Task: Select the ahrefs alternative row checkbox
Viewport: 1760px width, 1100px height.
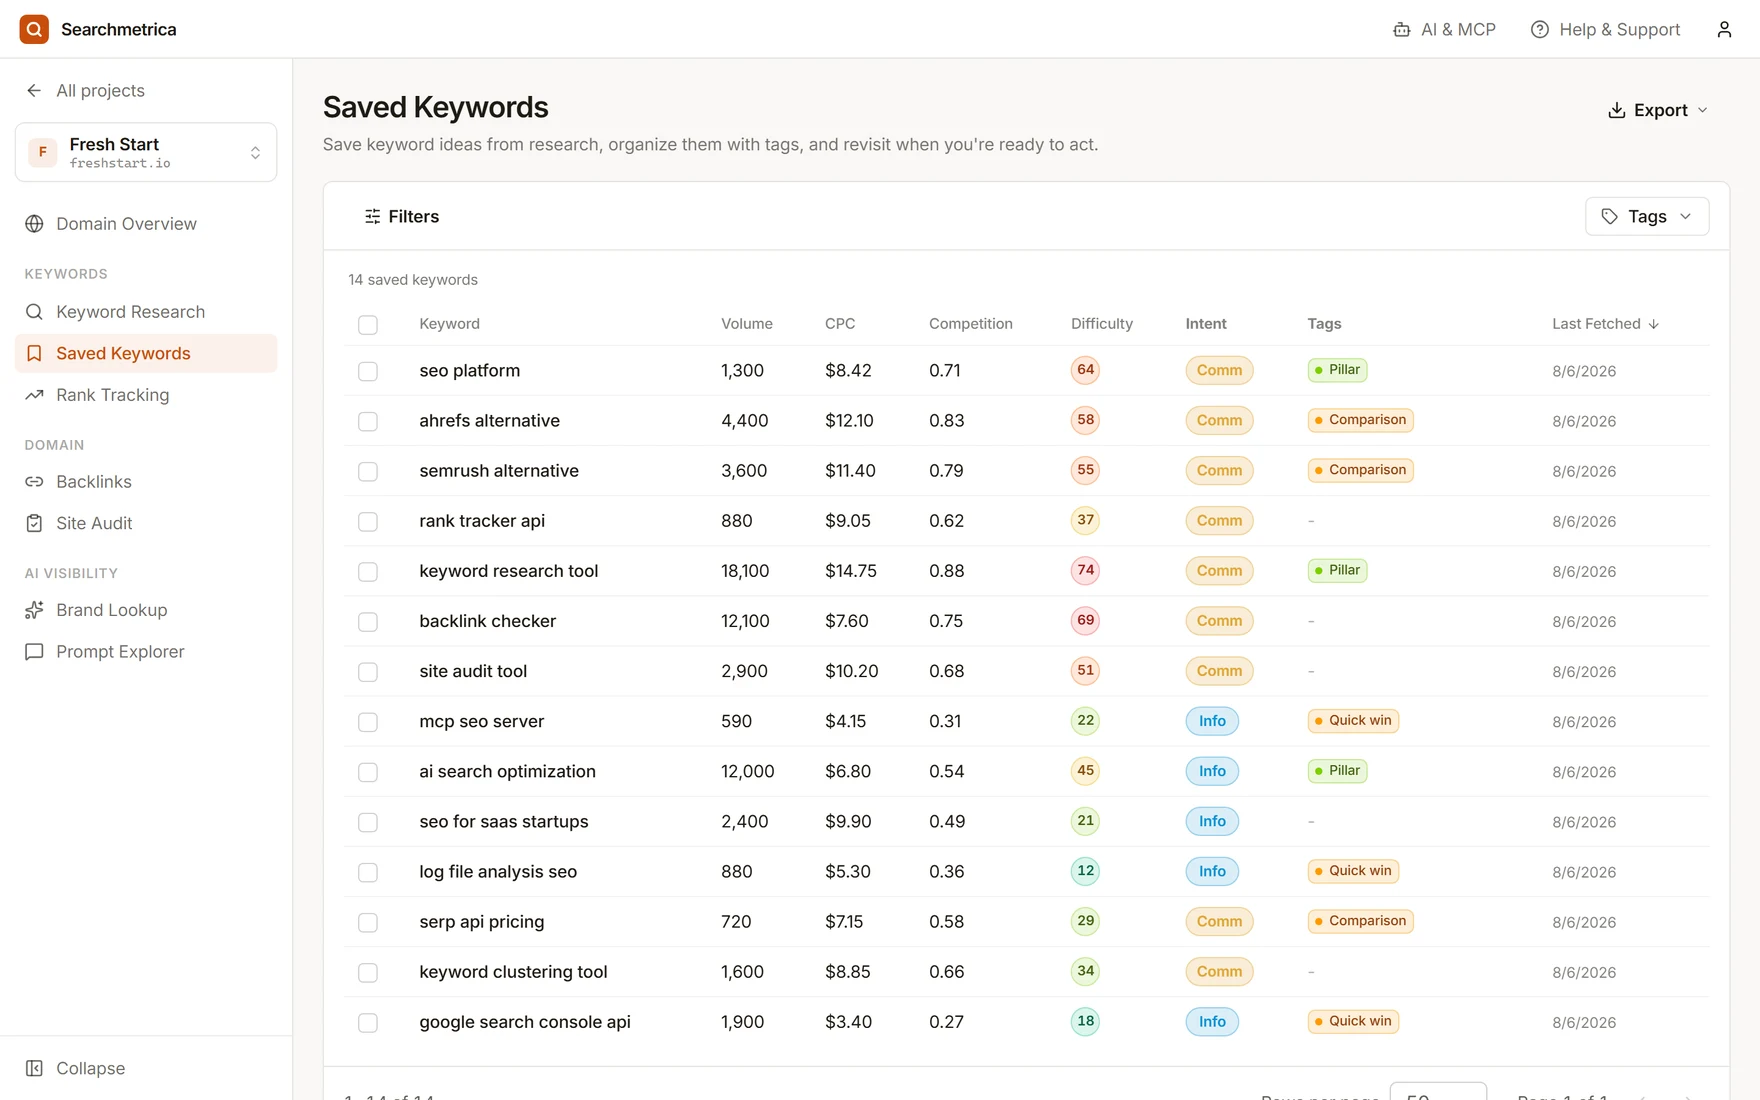Action: 368,421
